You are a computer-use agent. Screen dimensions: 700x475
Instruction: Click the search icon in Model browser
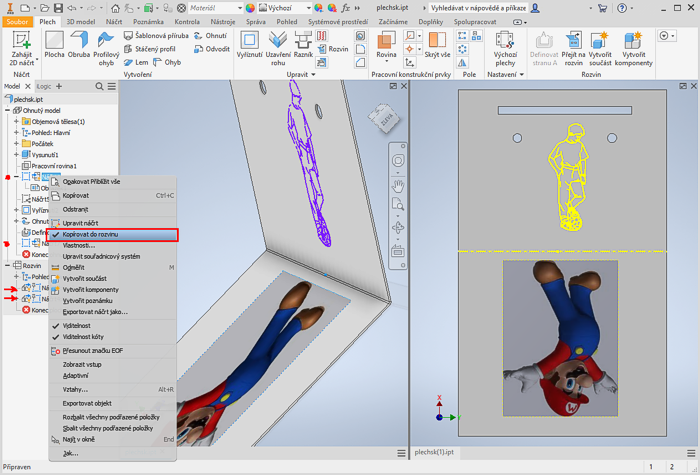pyautogui.click(x=99, y=87)
